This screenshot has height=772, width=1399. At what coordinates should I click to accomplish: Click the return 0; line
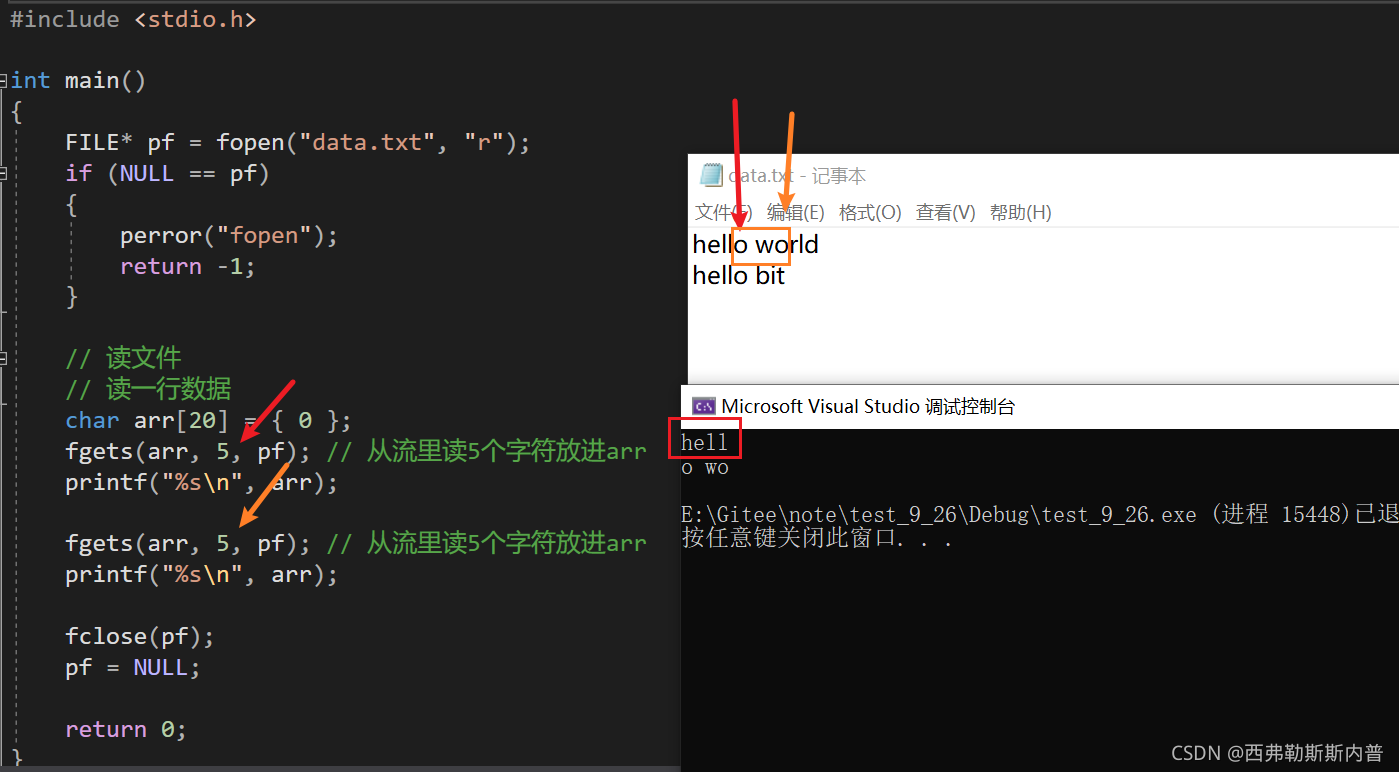pyautogui.click(x=126, y=729)
